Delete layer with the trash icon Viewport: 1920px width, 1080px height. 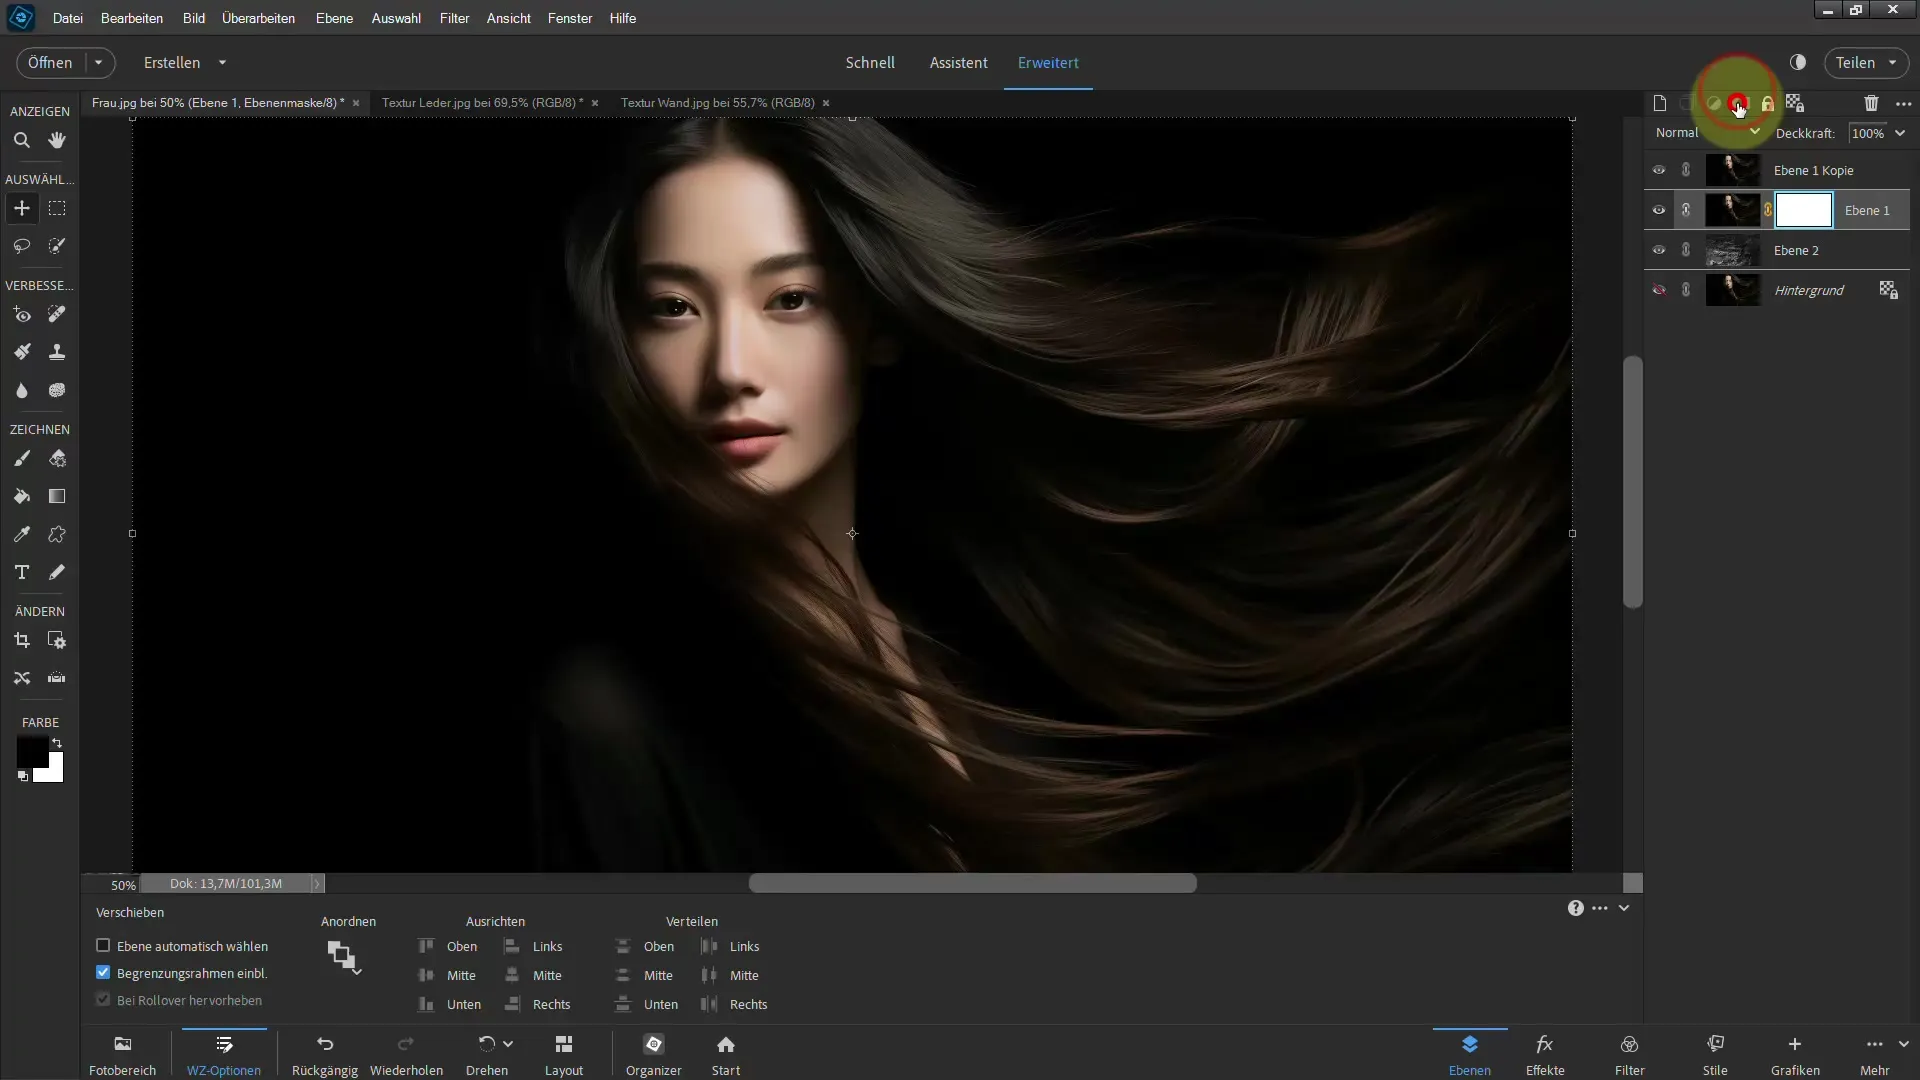[1871, 103]
